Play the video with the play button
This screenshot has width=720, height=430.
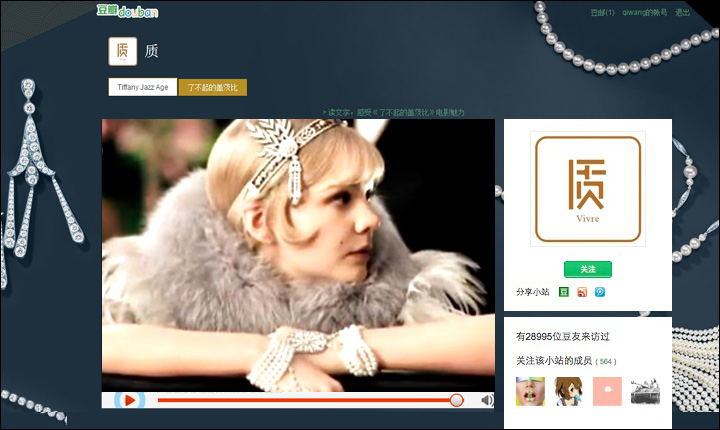tap(129, 400)
